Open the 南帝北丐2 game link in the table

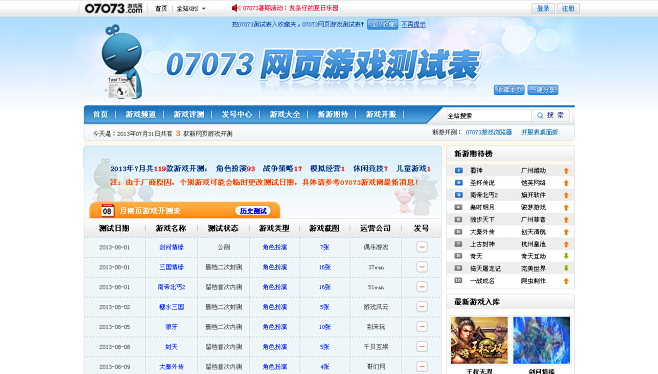click(171, 287)
